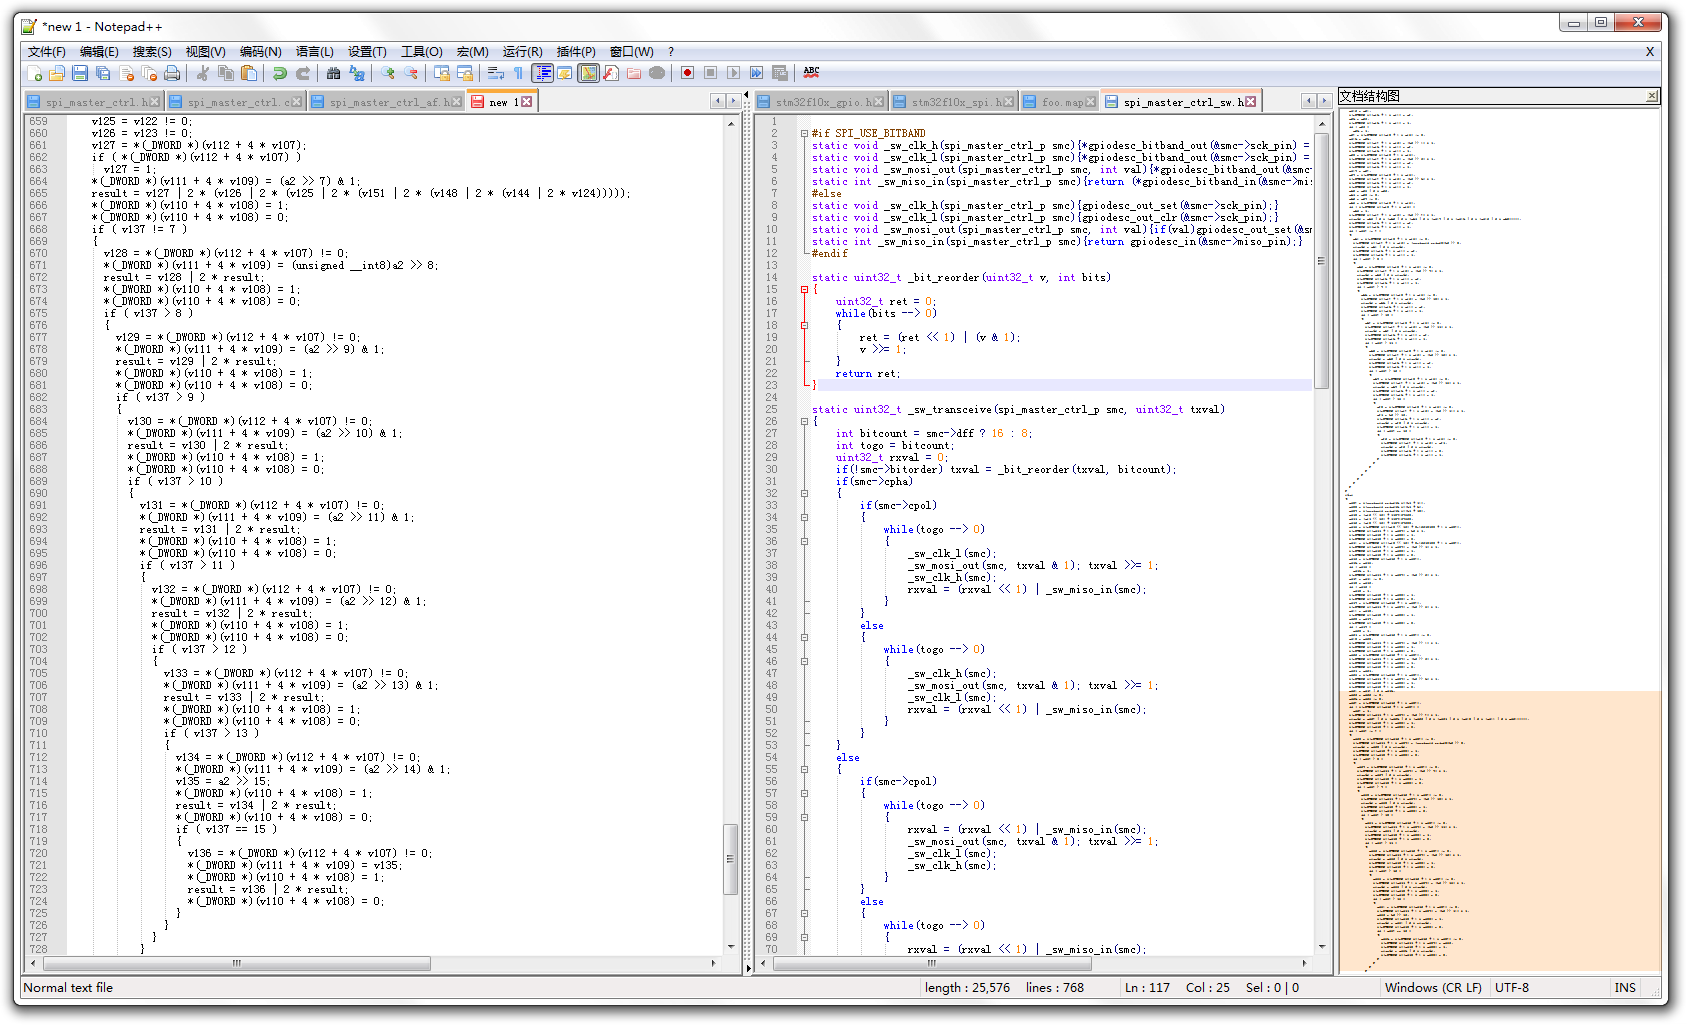Image resolution: width=1687 pixels, height=1025 pixels.
Task: Toggle show all characters pilcrow icon
Action: 518,73
